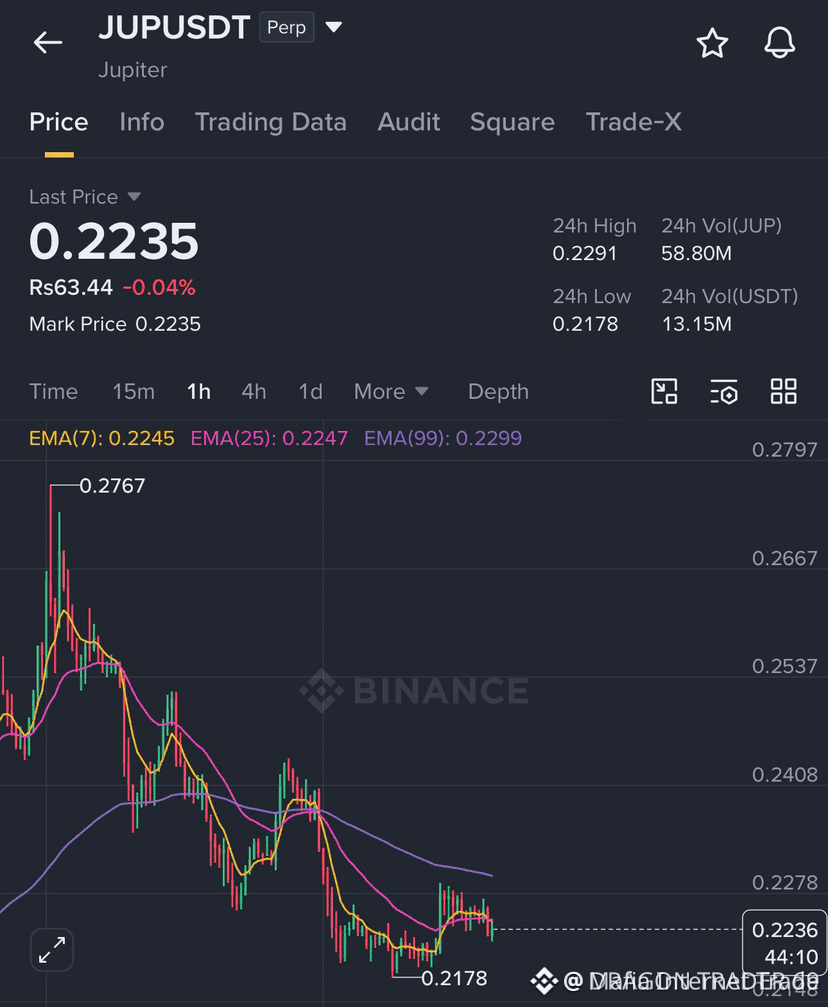This screenshot has width=828, height=1007.
Task: Open price alerts via the bell icon
Action: pos(779,43)
